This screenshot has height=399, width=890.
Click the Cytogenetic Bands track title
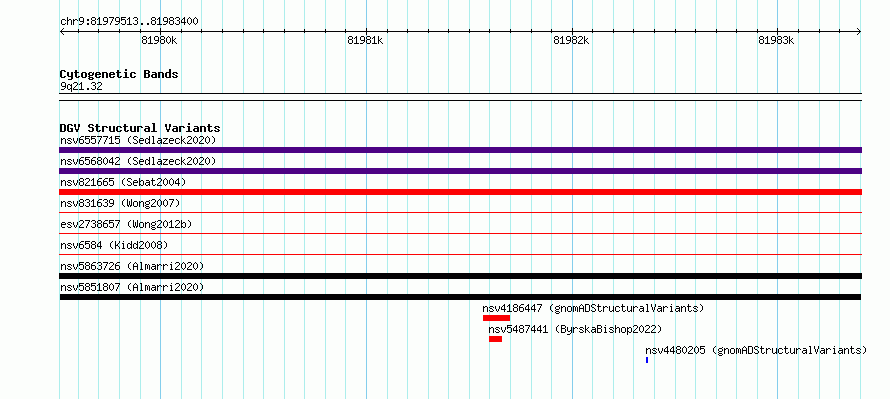[119, 74]
